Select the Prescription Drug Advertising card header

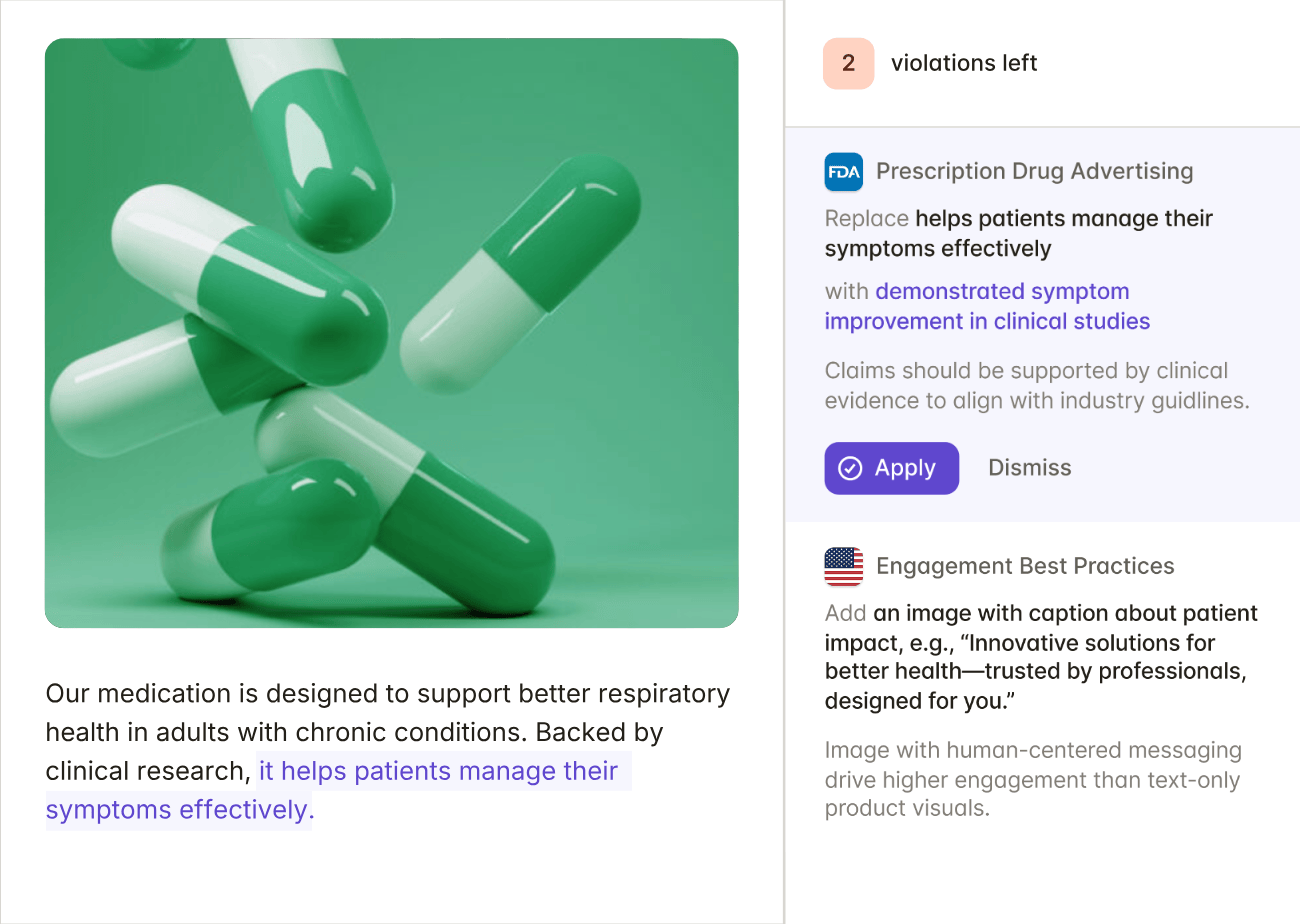tap(1035, 171)
